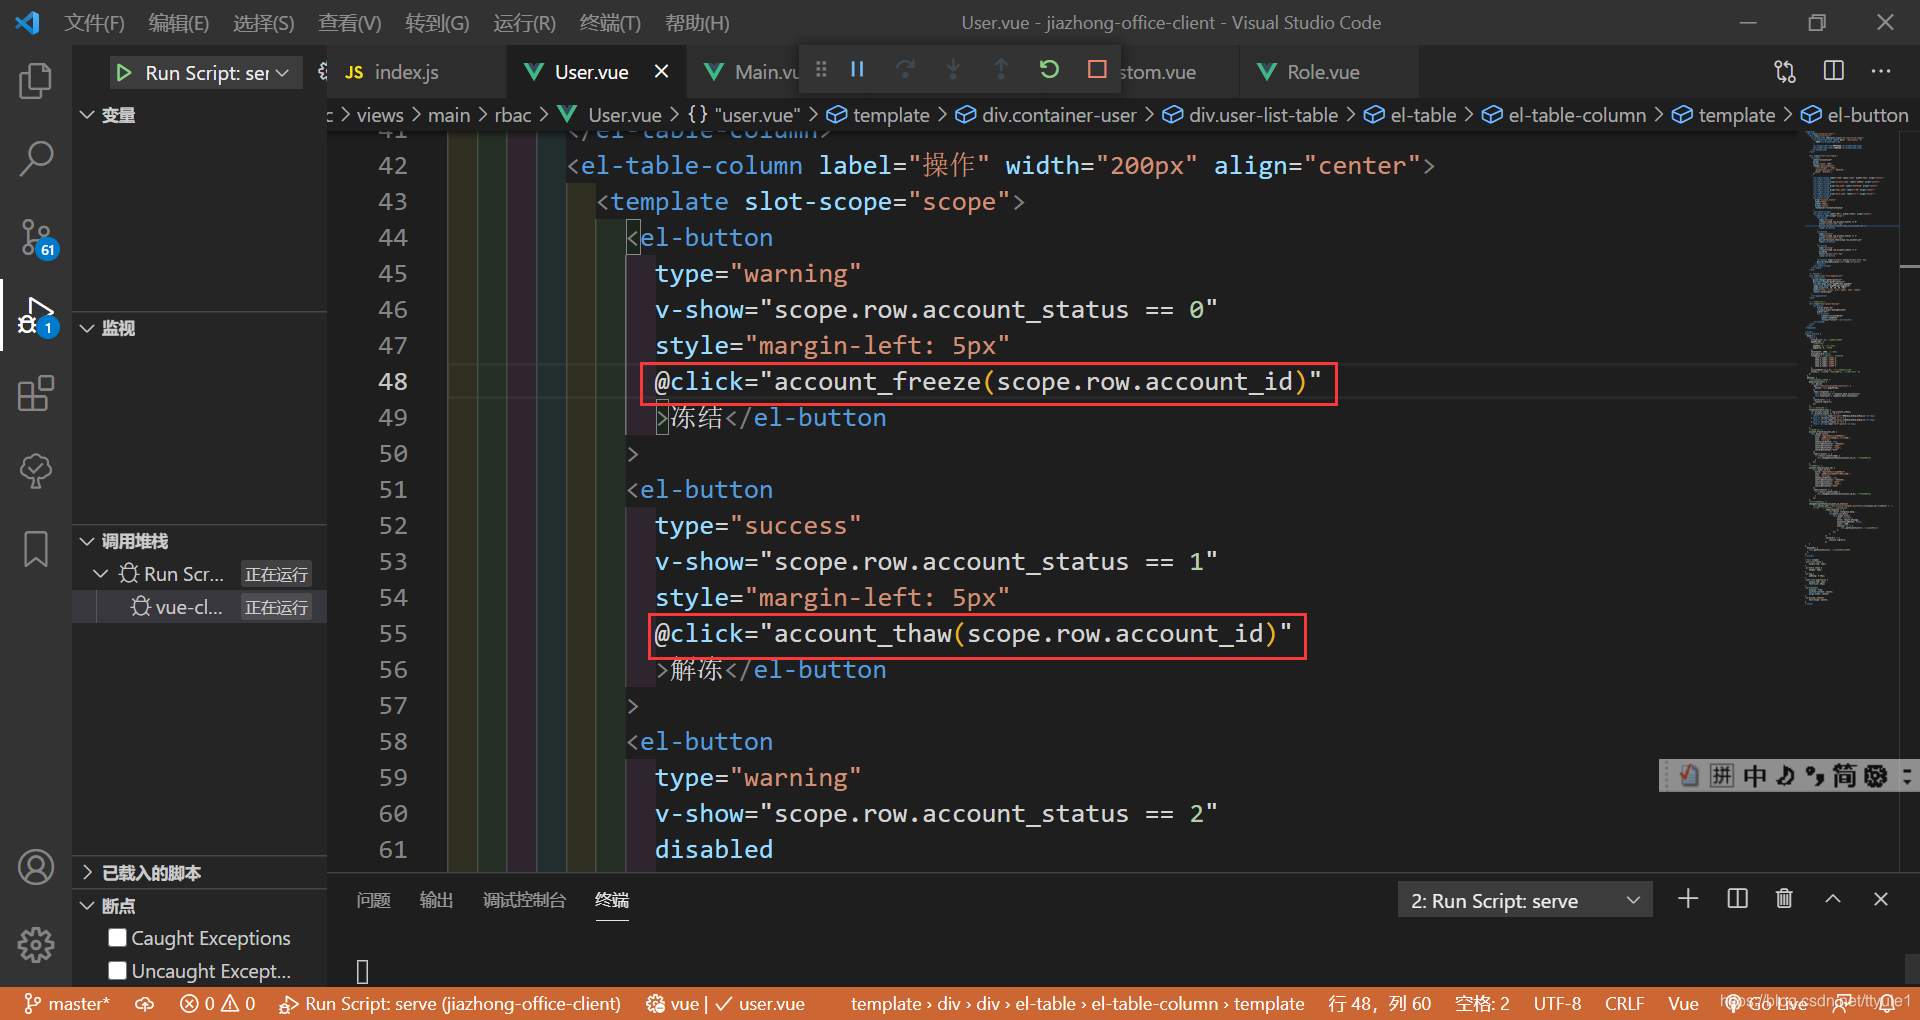Switch to the 问题 panel tab
The width and height of the screenshot is (1920, 1020).
373,900
